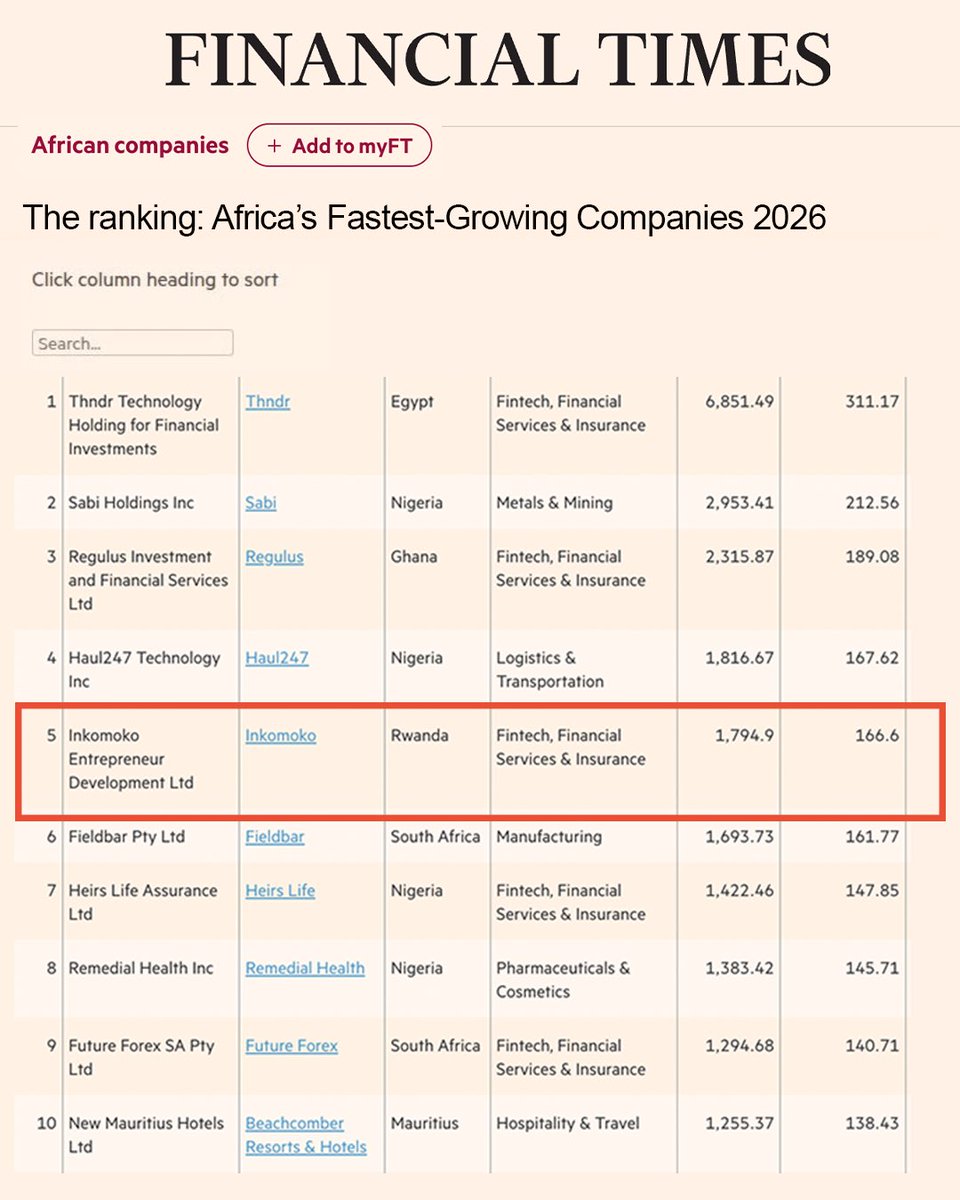Follow the Fieldbar company link
960x1200 pixels.
pos(275,836)
